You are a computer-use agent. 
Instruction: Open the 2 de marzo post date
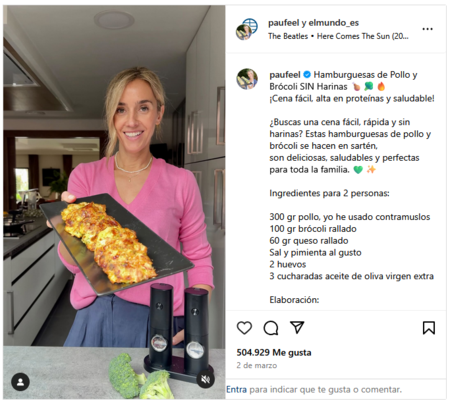(257, 365)
